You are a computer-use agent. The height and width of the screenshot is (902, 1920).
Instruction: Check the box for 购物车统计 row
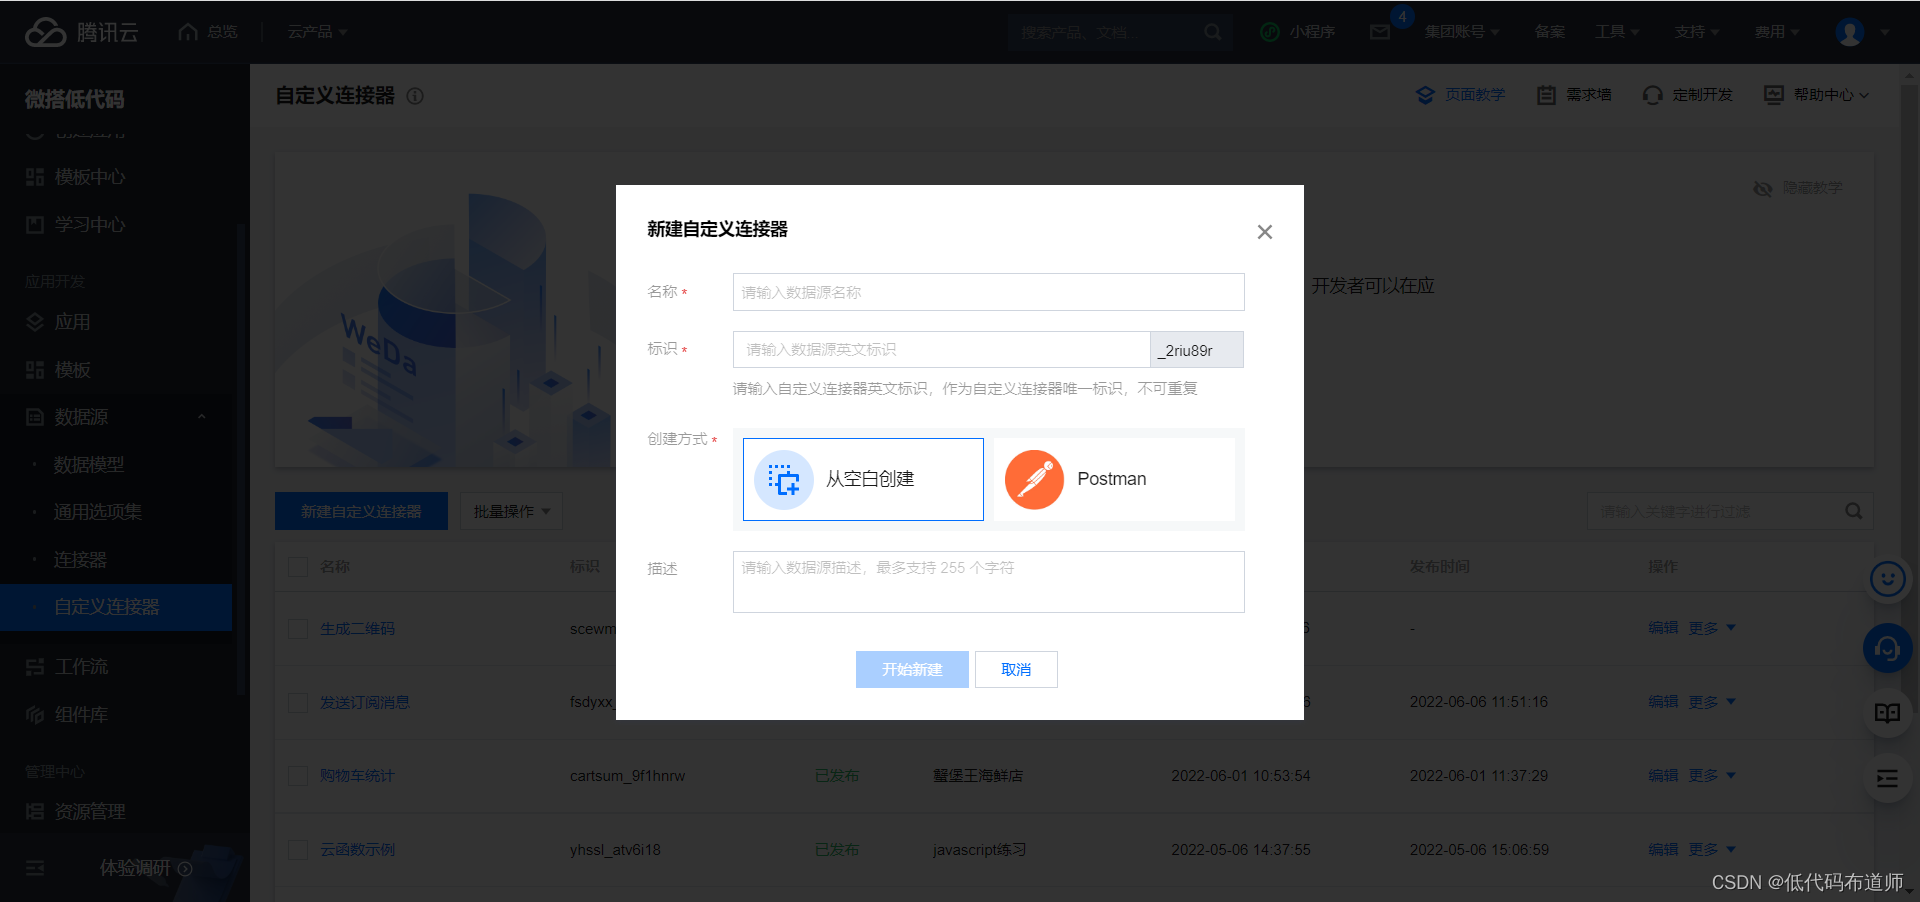pyautogui.click(x=298, y=776)
